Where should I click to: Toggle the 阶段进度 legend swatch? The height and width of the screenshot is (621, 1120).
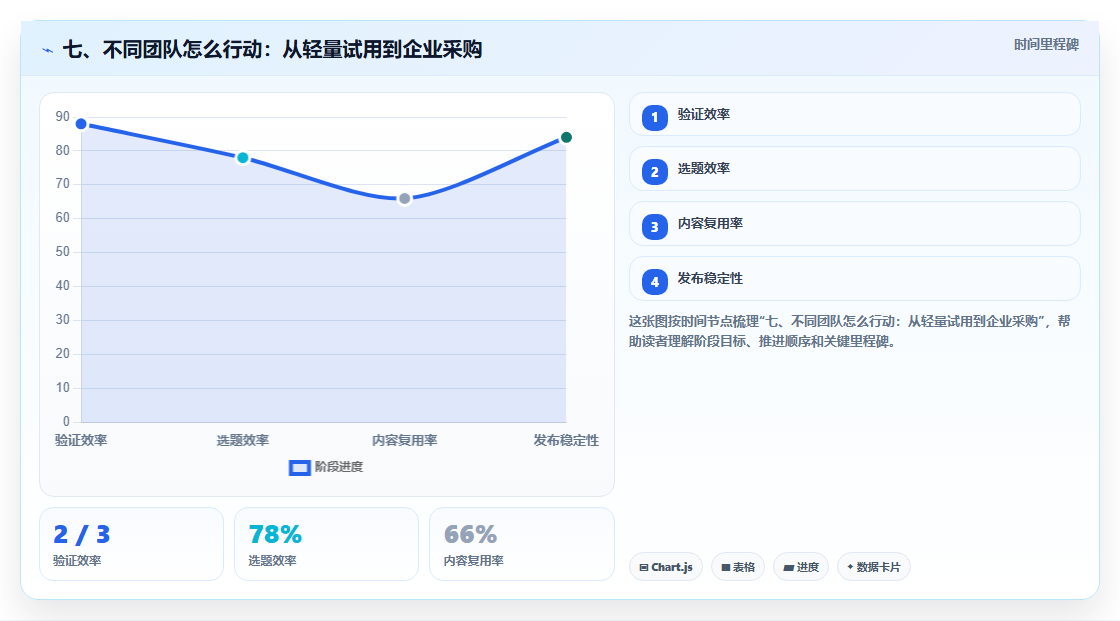click(299, 468)
